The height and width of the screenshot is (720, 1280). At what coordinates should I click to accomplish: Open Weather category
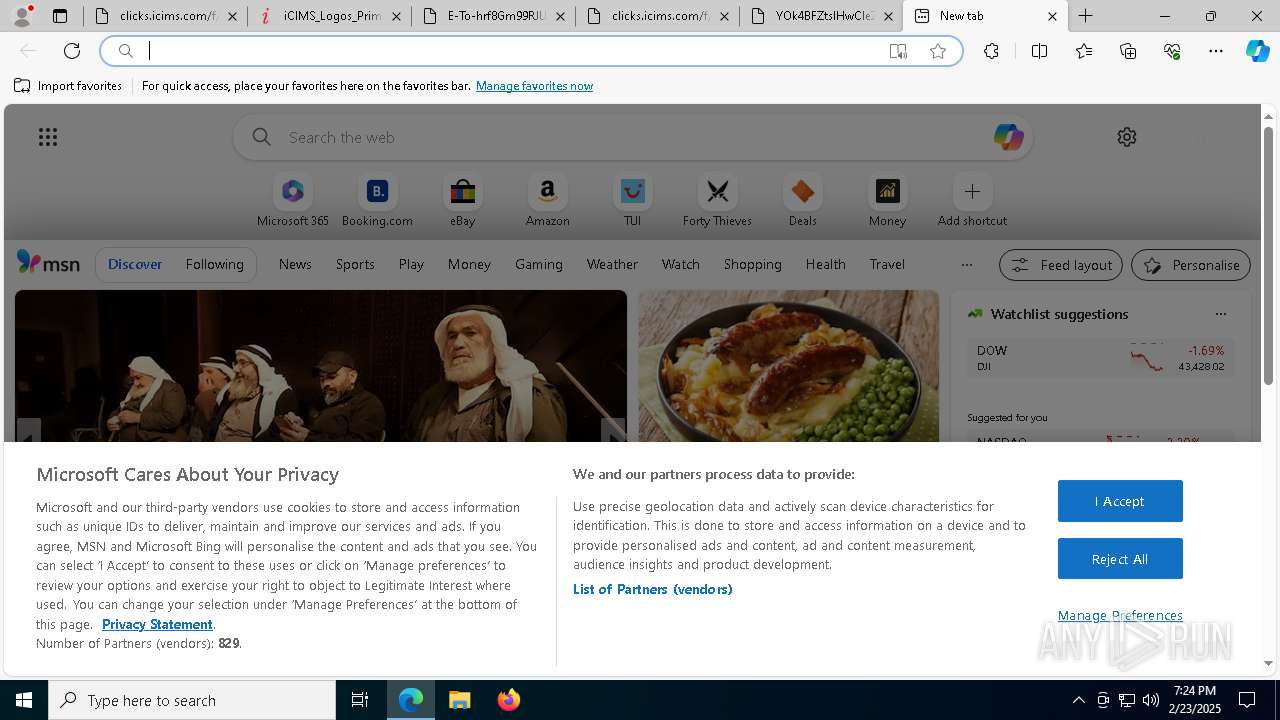tap(612, 264)
